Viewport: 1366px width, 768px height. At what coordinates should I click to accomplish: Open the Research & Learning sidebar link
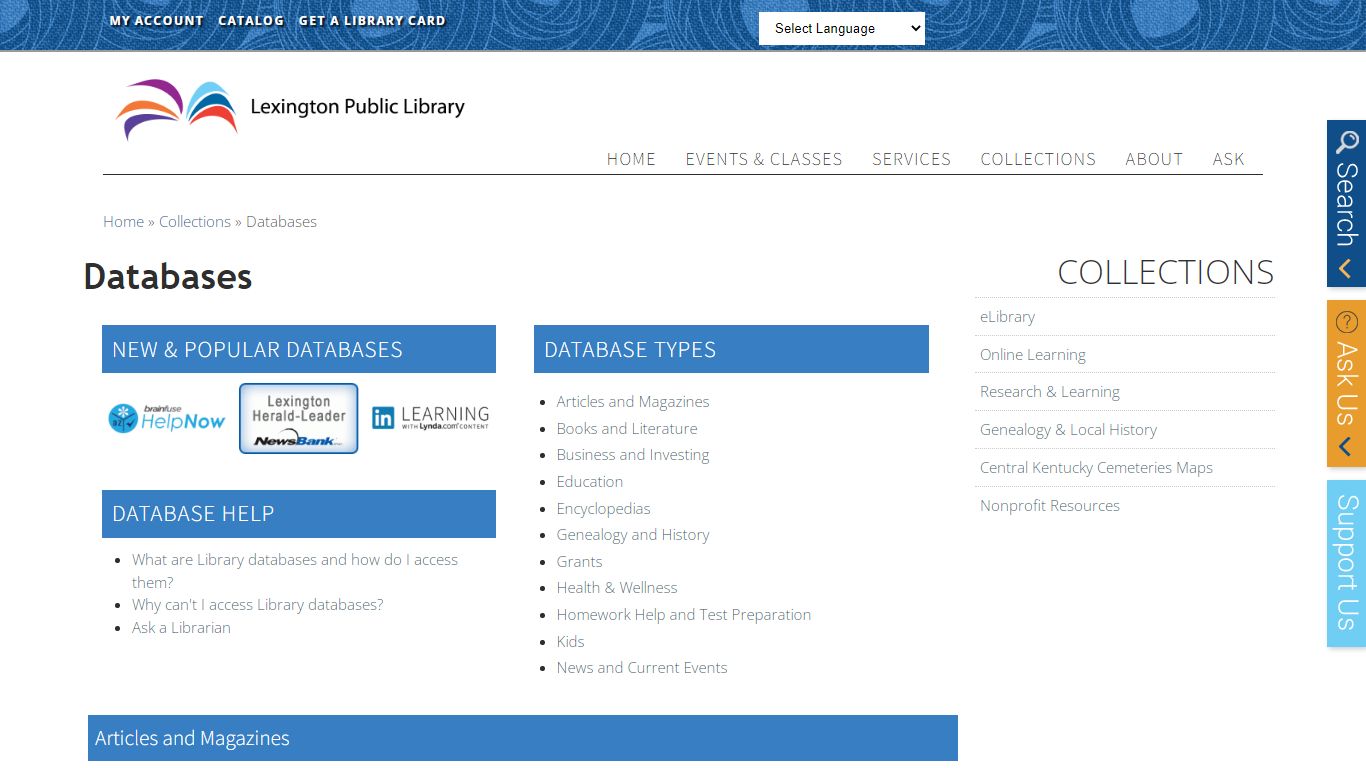(x=1049, y=392)
